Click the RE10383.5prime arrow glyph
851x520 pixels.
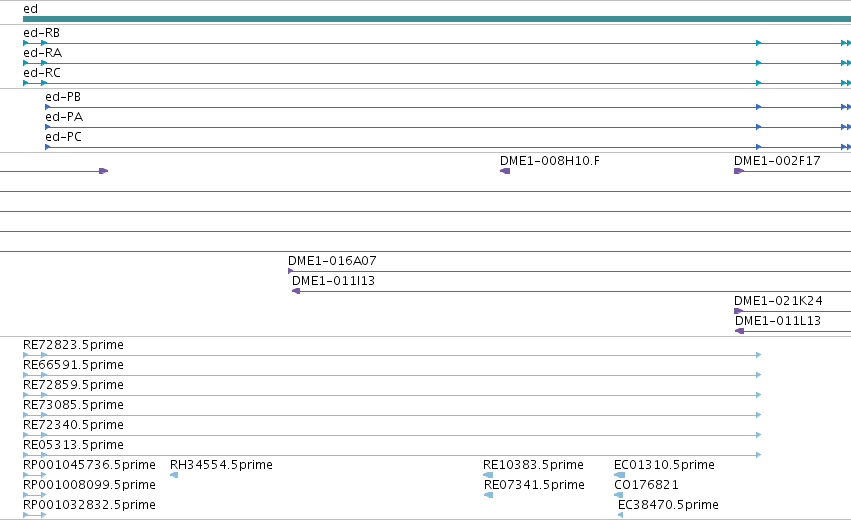click(x=488, y=475)
